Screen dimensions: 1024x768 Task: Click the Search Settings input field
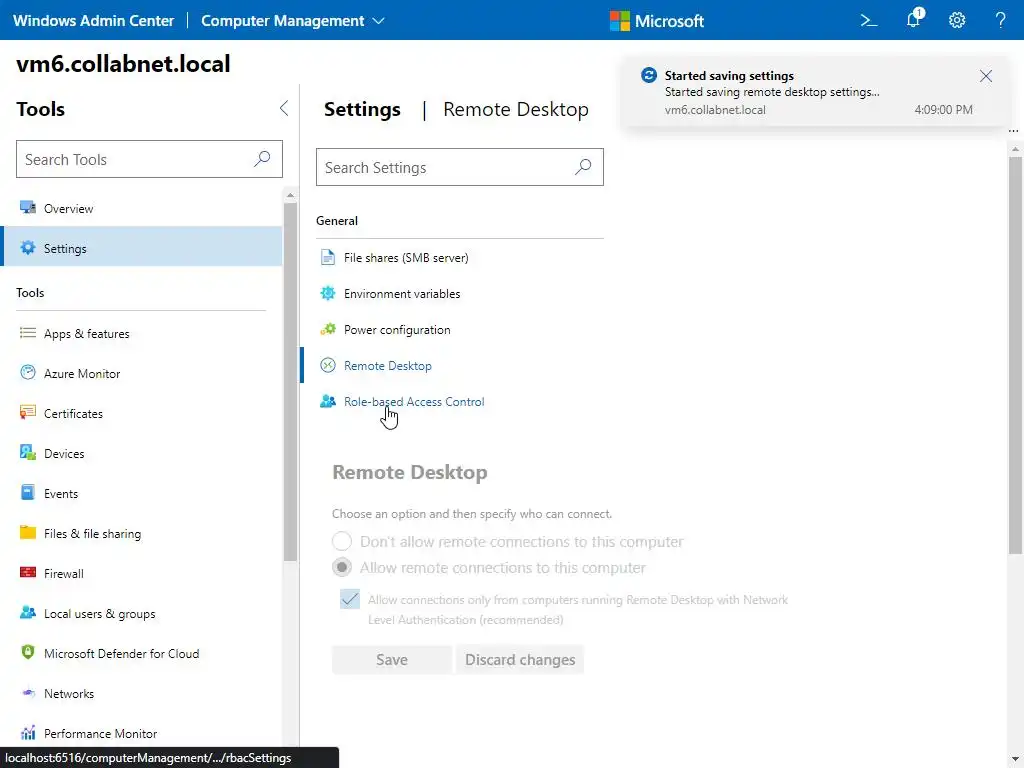[x=445, y=168]
